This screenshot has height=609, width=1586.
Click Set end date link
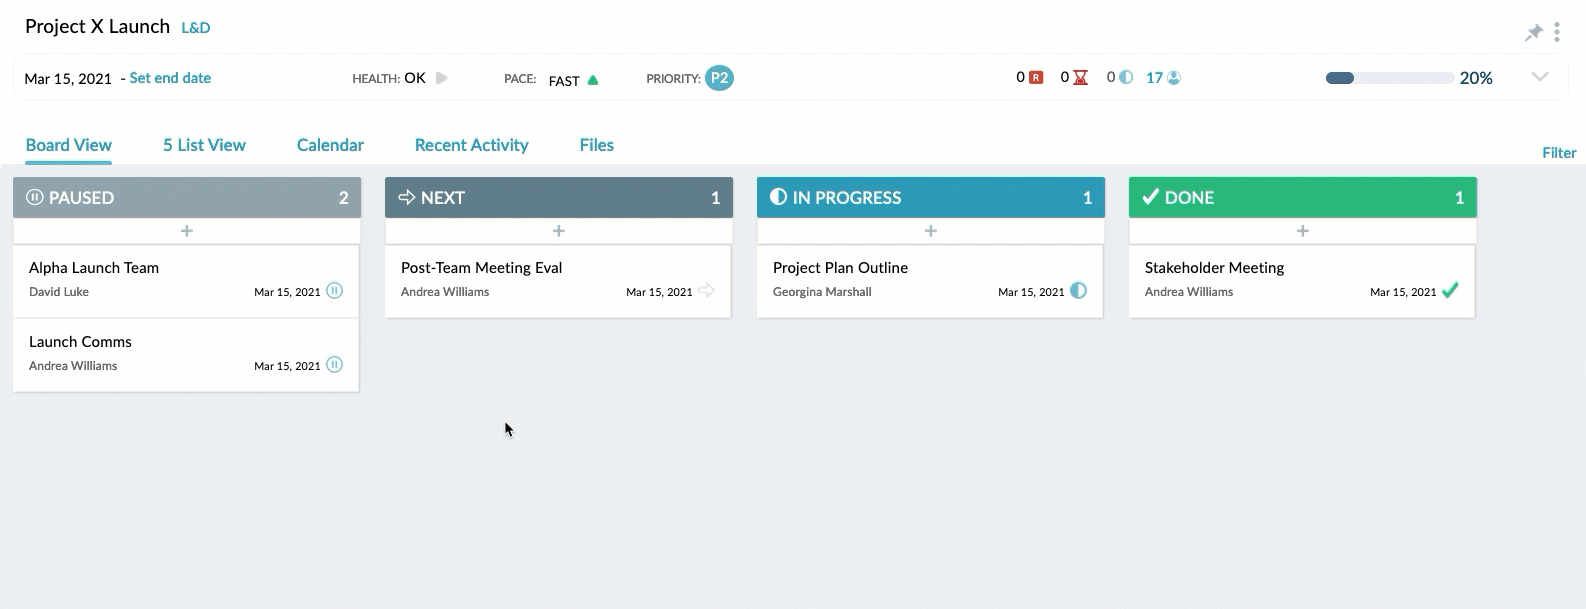(170, 78)
